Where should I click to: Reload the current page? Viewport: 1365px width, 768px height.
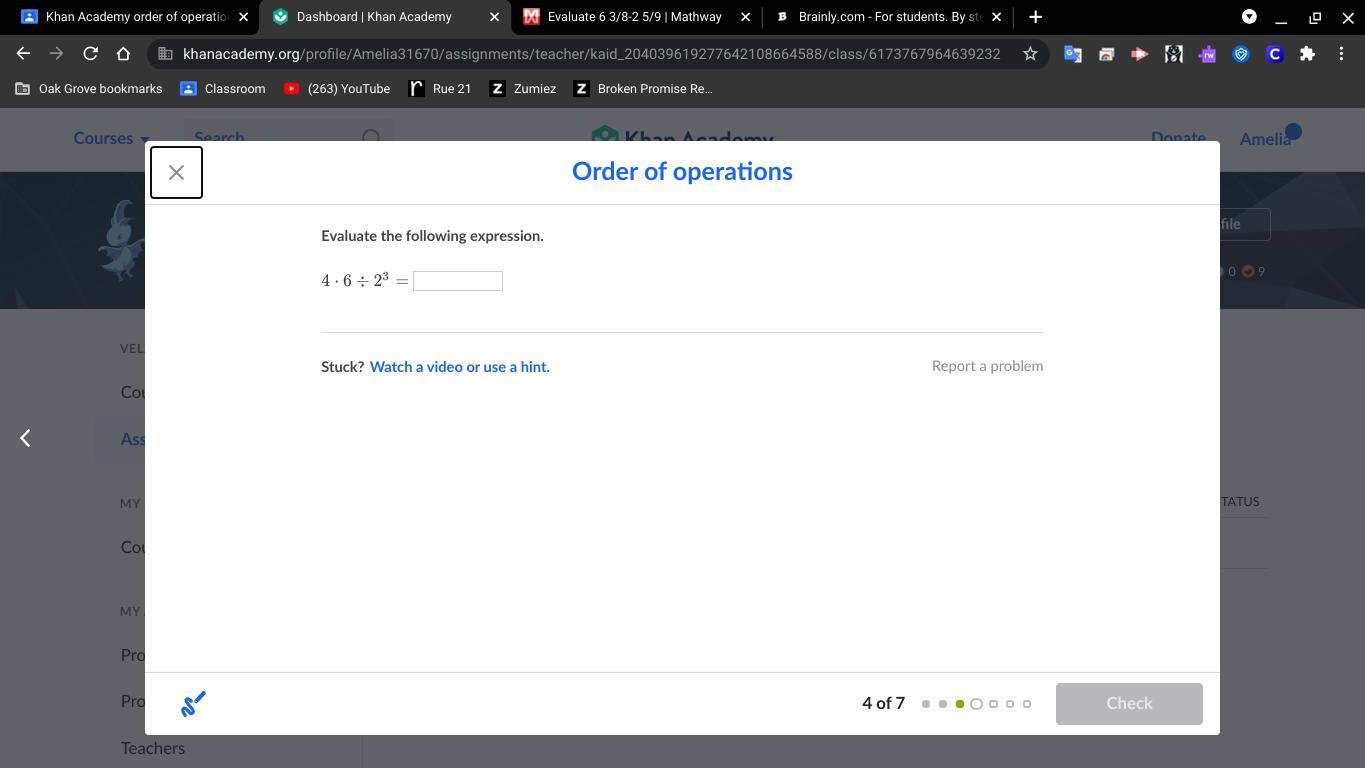(x=90, y=54)
